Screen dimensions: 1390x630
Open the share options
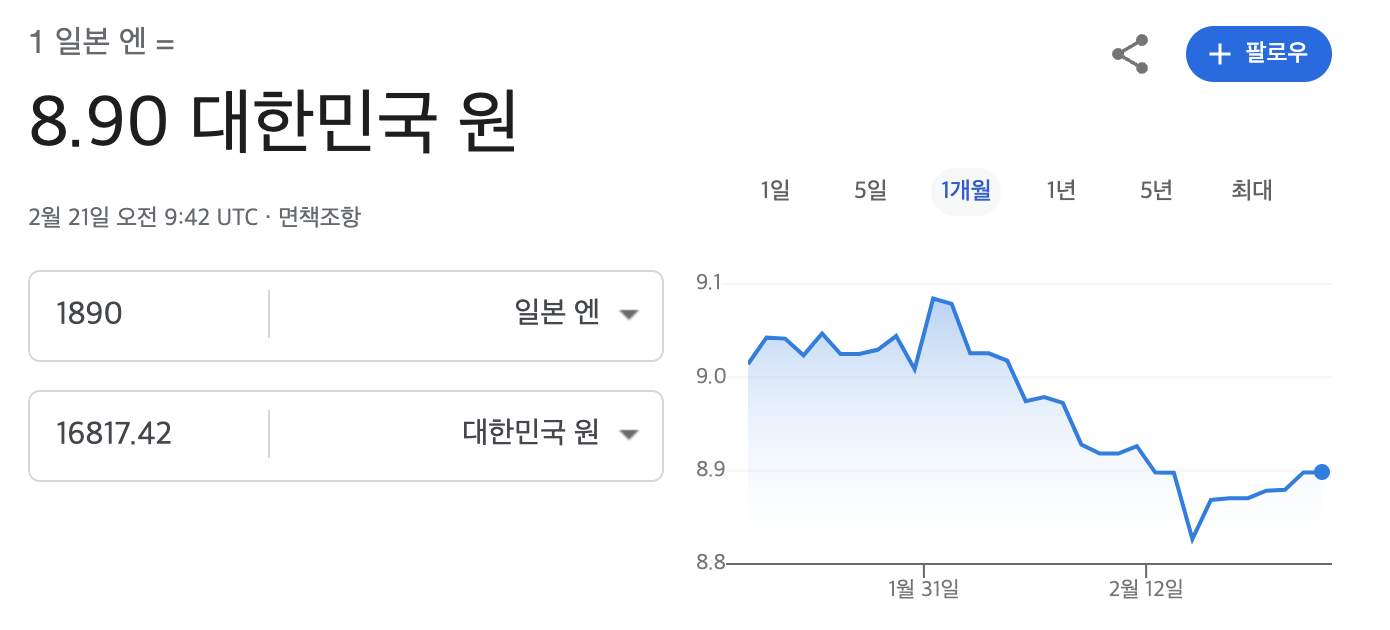coord(1129,55)
